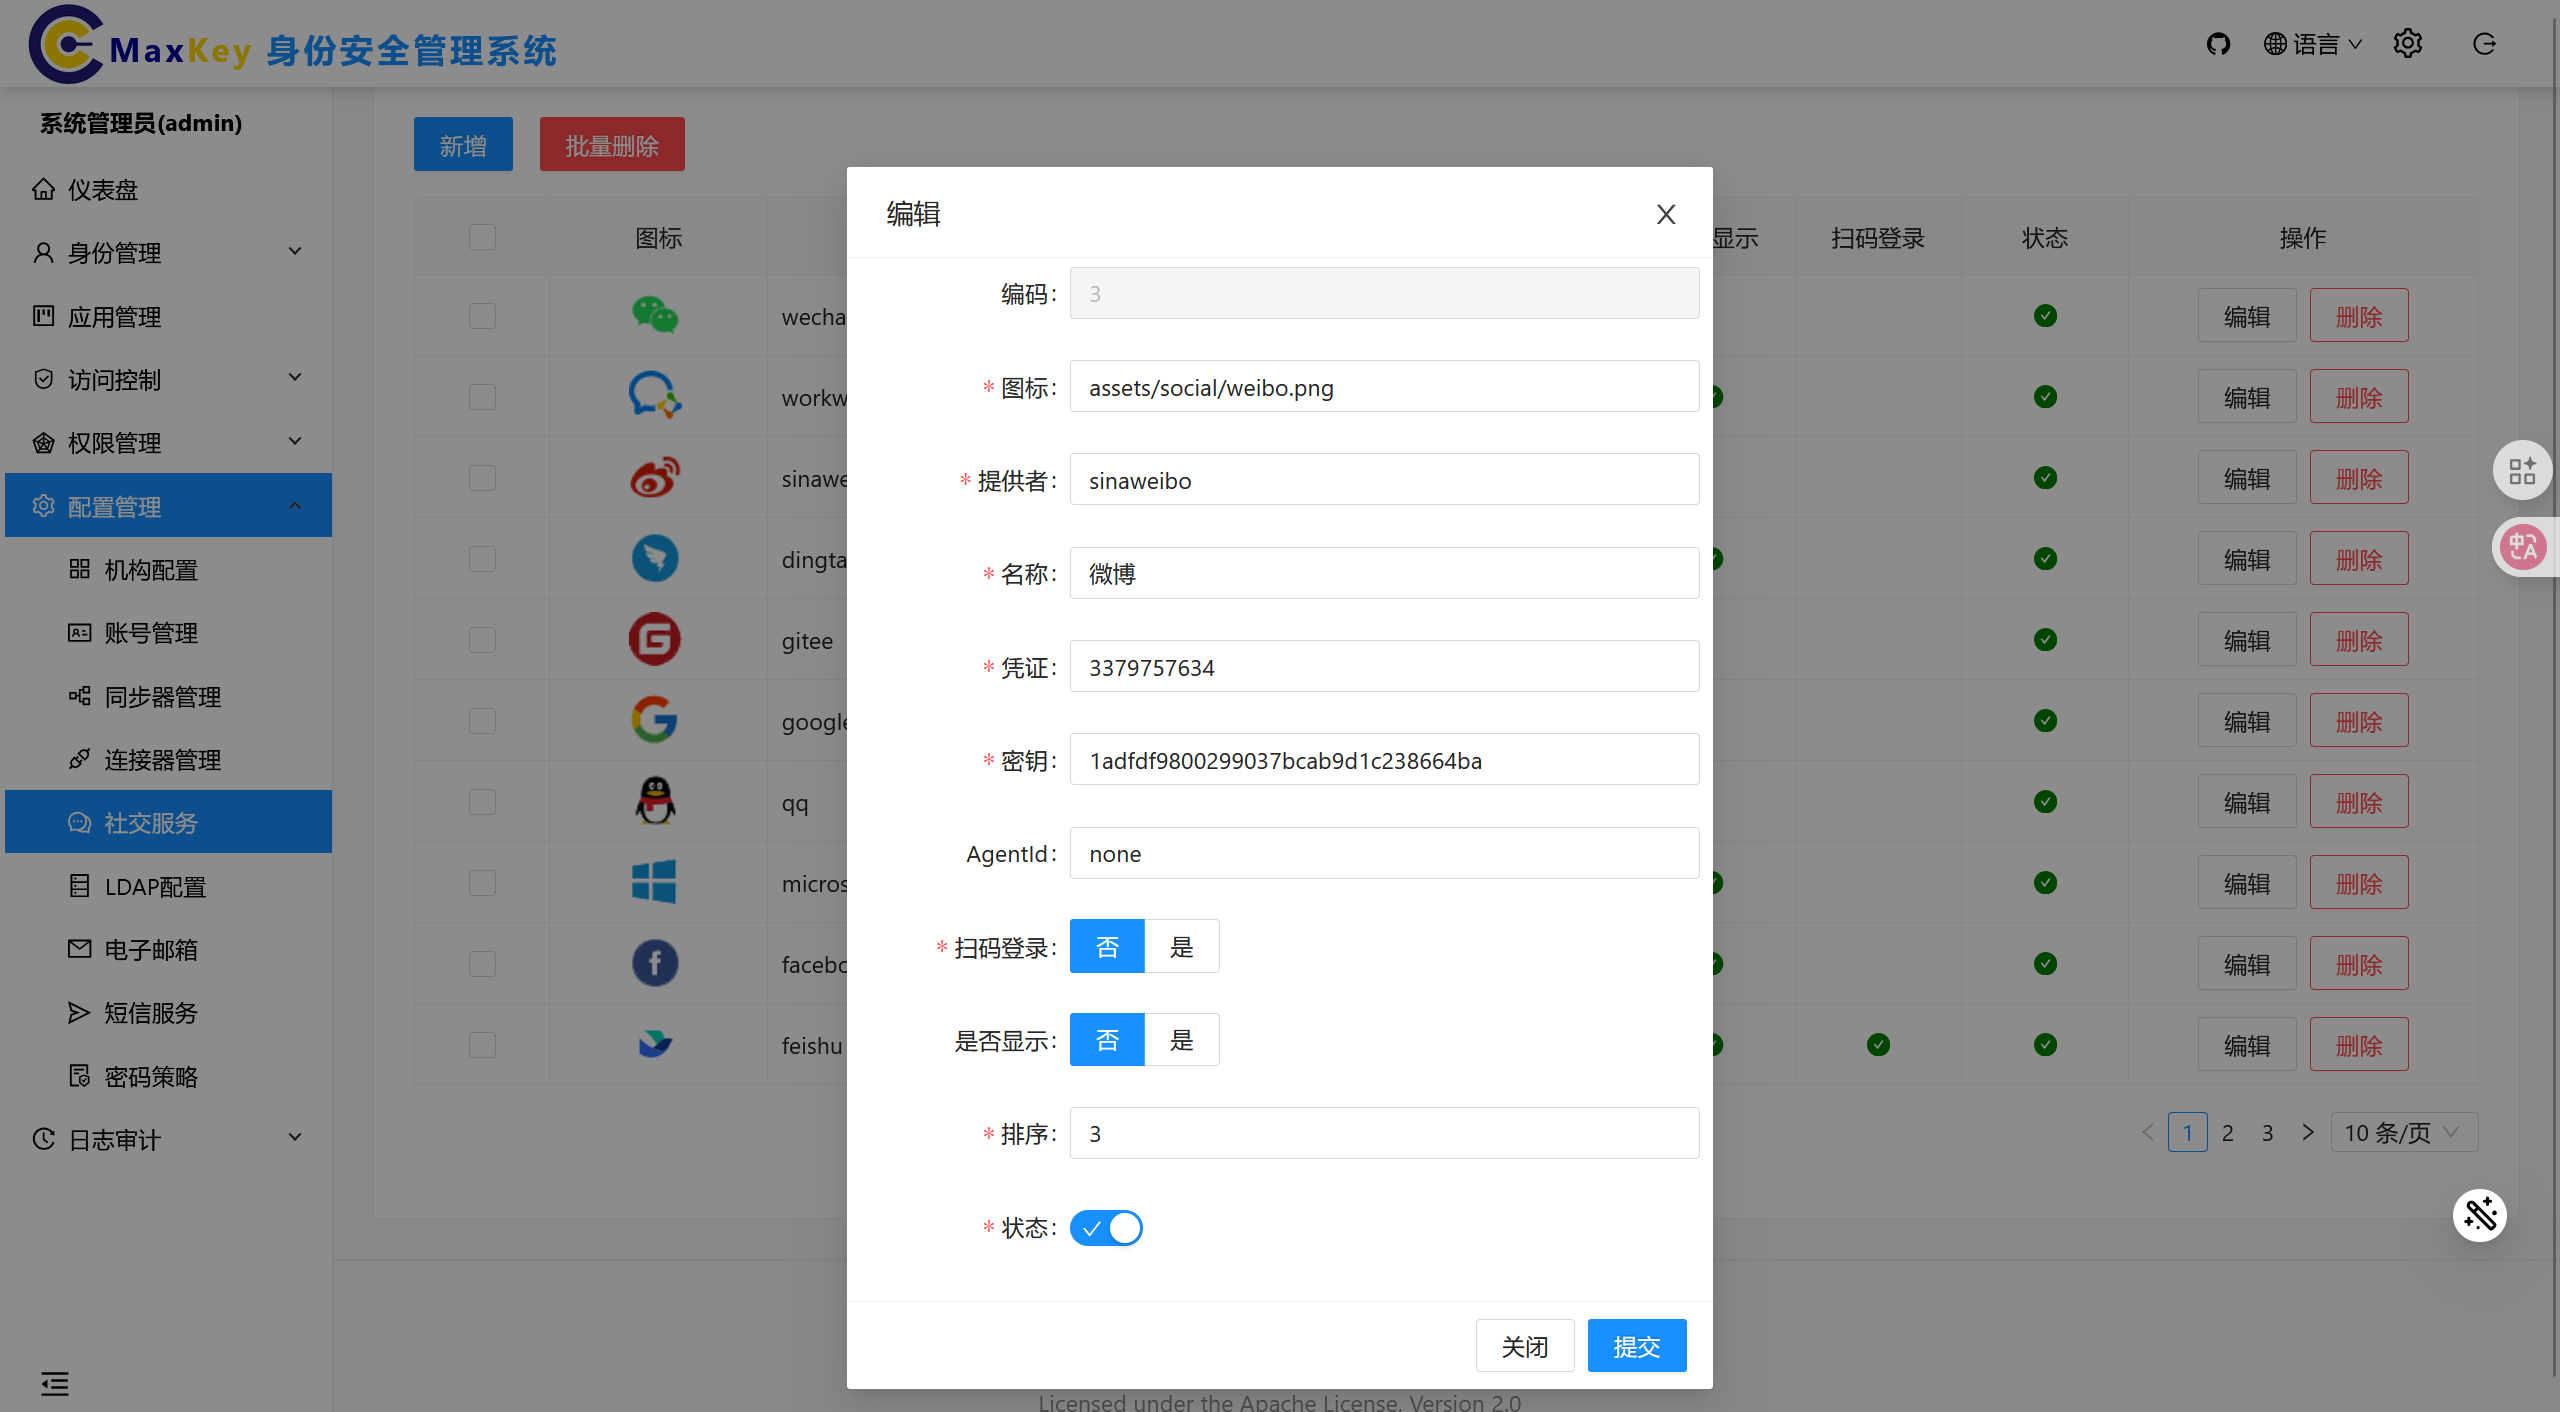
Task: Open the GitHub icon link in header
Action: [x=2218, y=44]
